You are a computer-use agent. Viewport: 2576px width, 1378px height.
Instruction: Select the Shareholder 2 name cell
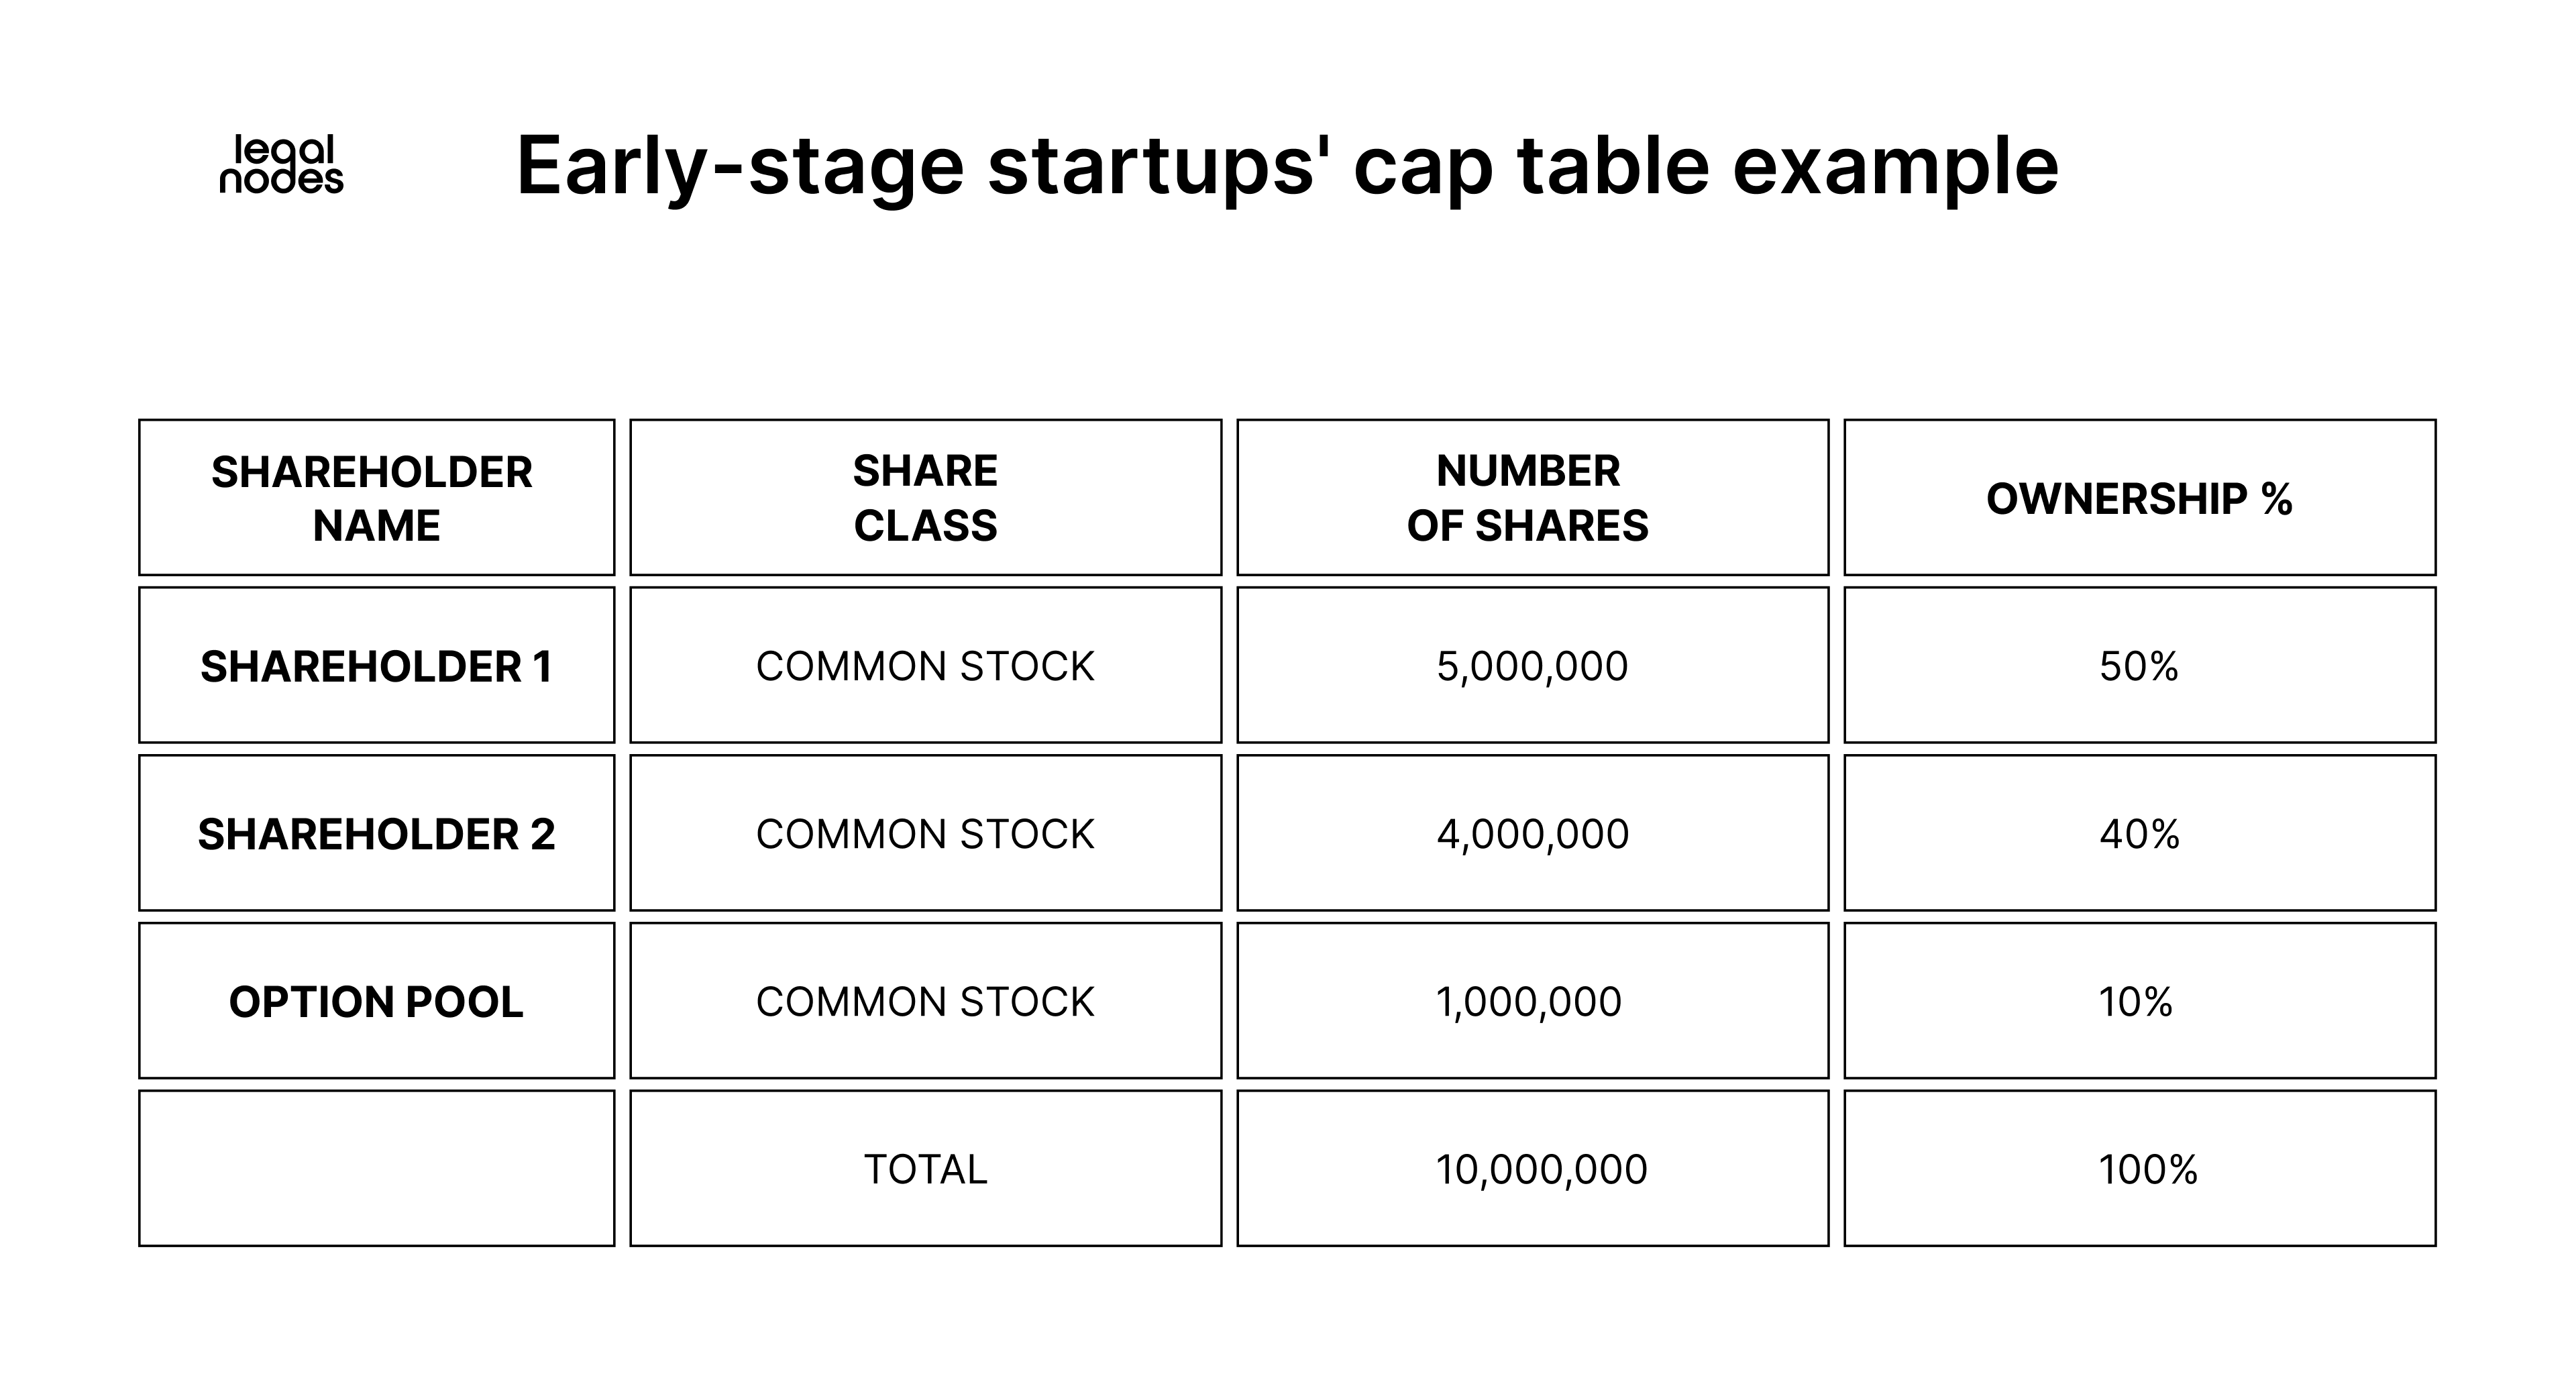point(376,834)
